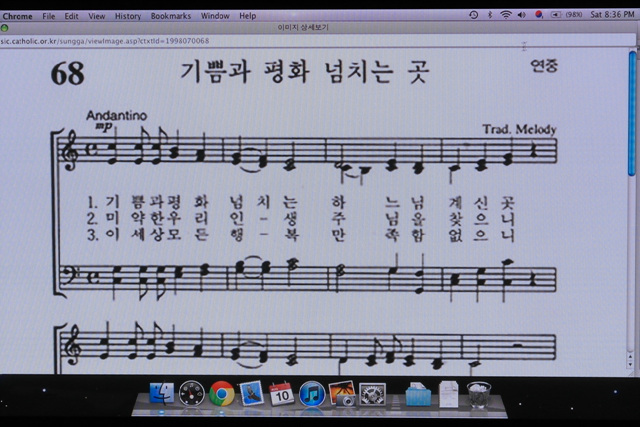This screenshot has width=640, height=427.
Task: Click the window title 이미지 상세보기
Action: click(x=303, y=27)
